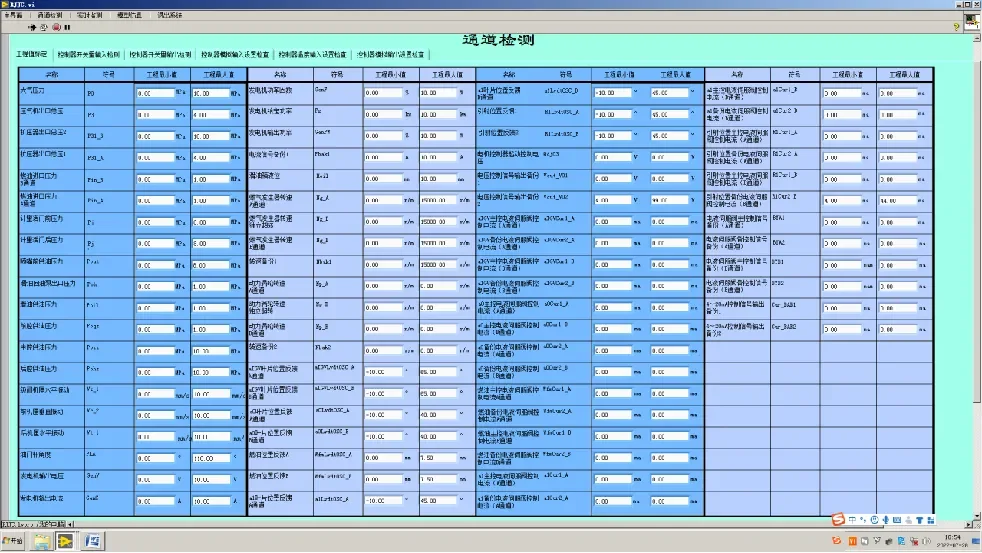Select the LabVIEW taskbar icon
The image size is (982, 553).
tap(65, 540)
